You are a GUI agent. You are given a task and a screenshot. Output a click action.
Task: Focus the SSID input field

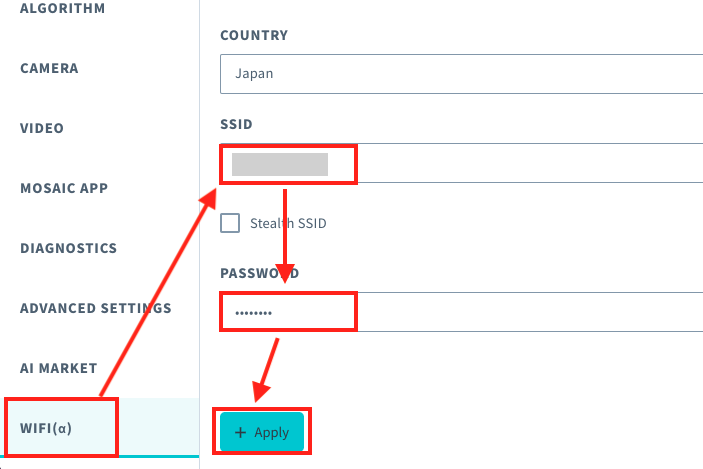tap(461, 163)
